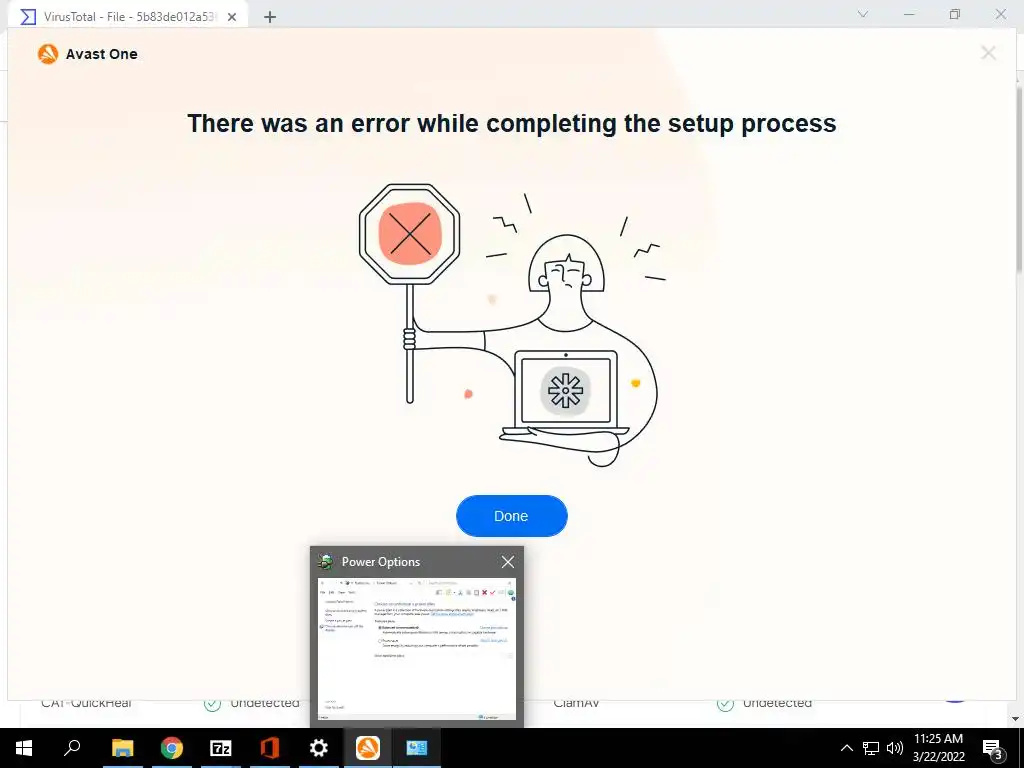Click the Control Panel taskbar icon
1024x768 pixels.
tap(417, 748)
